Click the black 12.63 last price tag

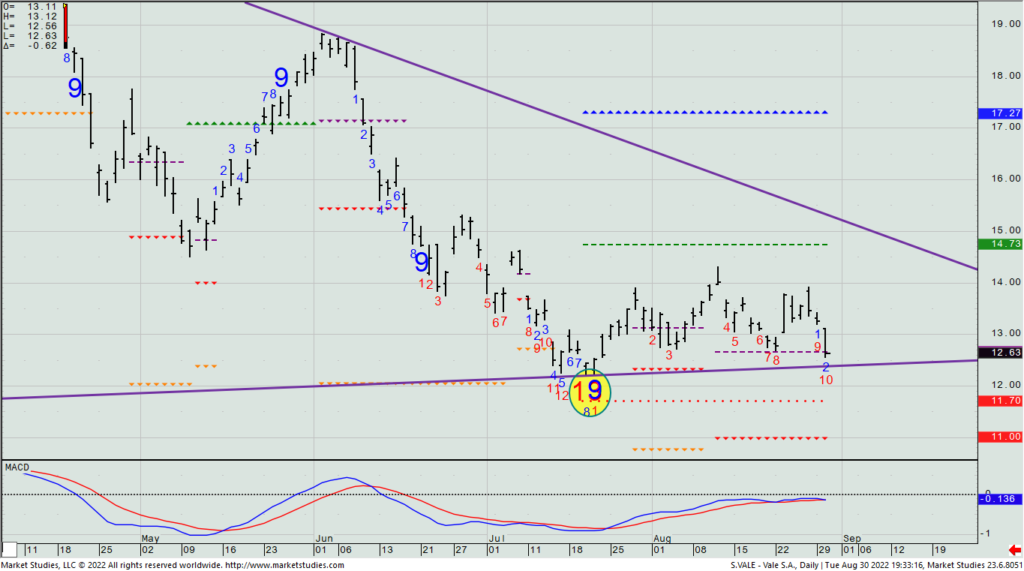(x=1000, y=353)
